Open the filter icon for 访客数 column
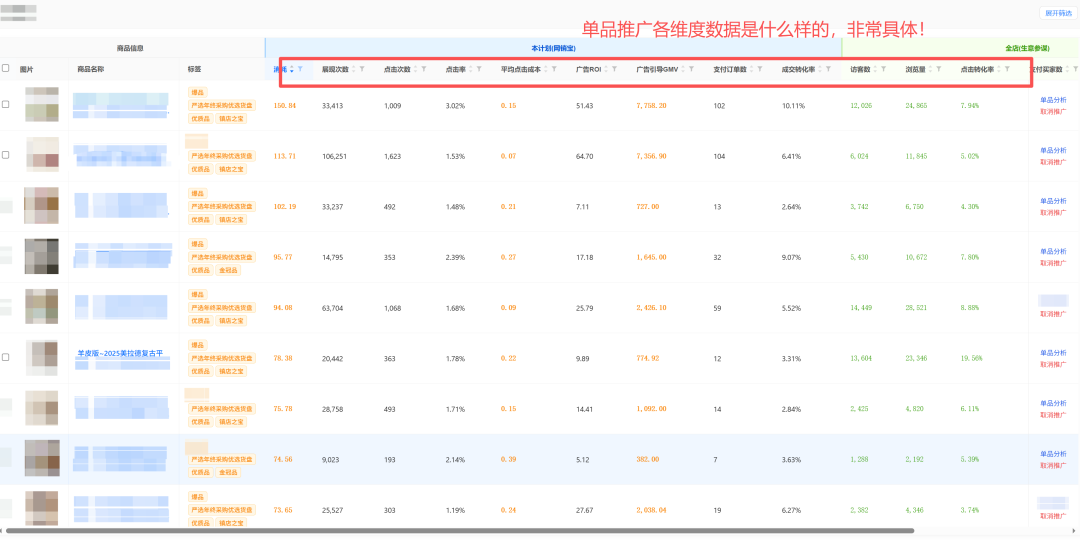The image size is (1080, 545). [x=883, y=69]
